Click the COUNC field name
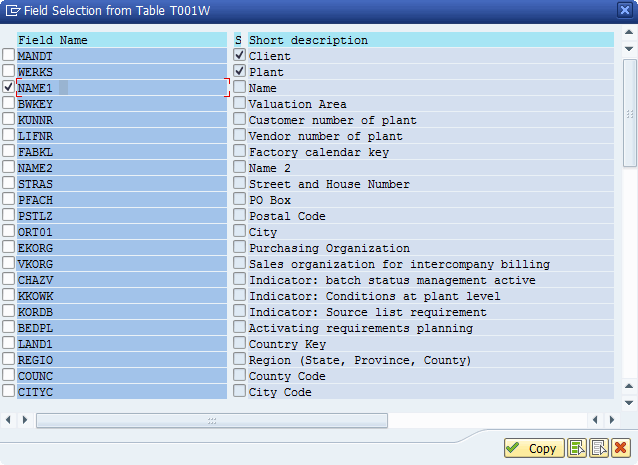Image resolution: width=638 pixels, height=465 pixels. [35, 376]
